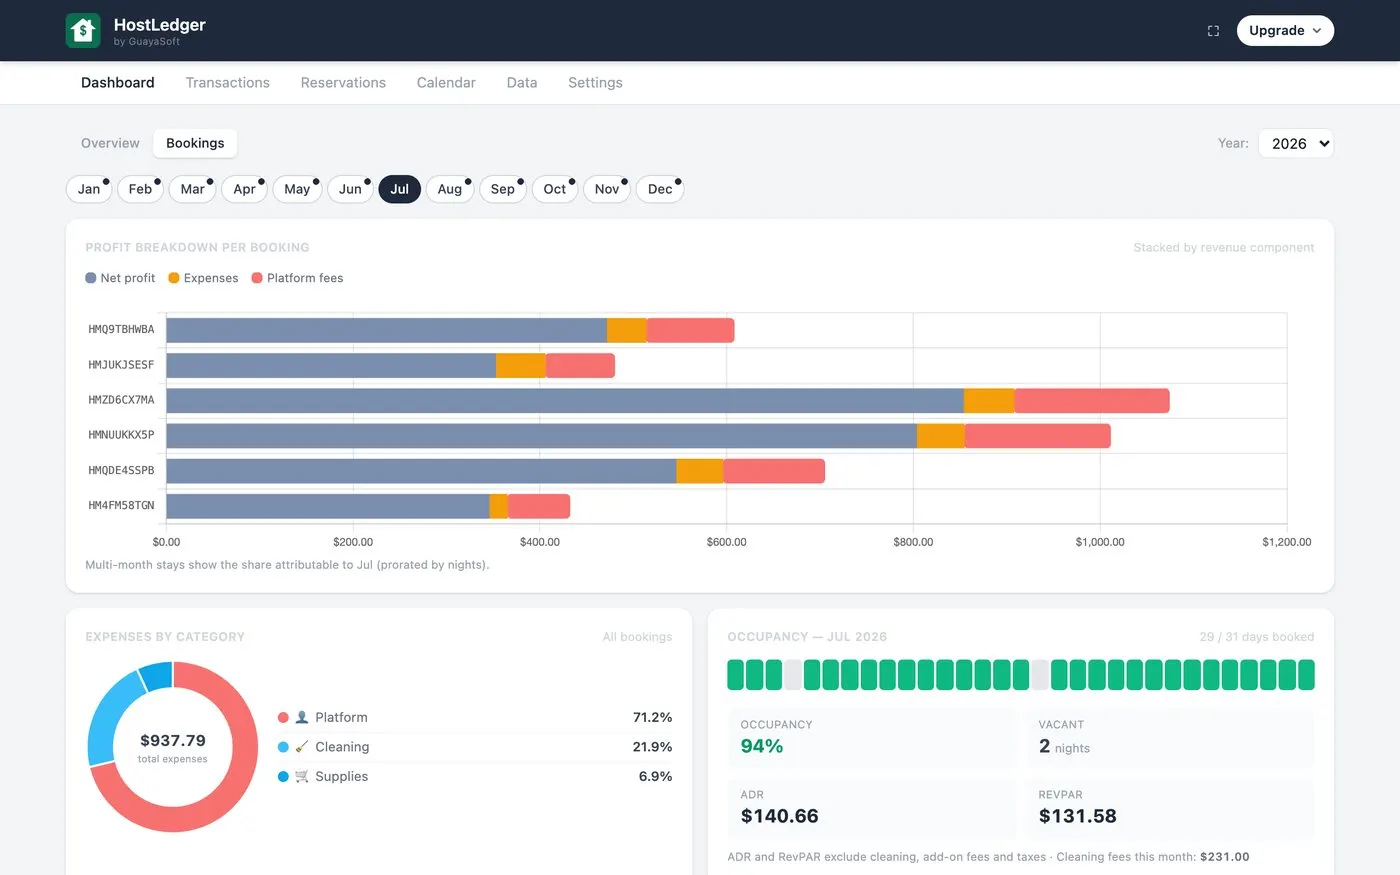Select the Oct month pill

(x=555, y=189)
